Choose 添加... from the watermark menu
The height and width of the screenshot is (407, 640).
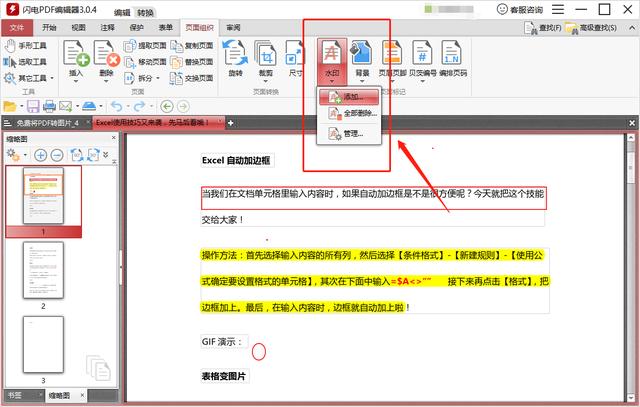tap(351, 97)
